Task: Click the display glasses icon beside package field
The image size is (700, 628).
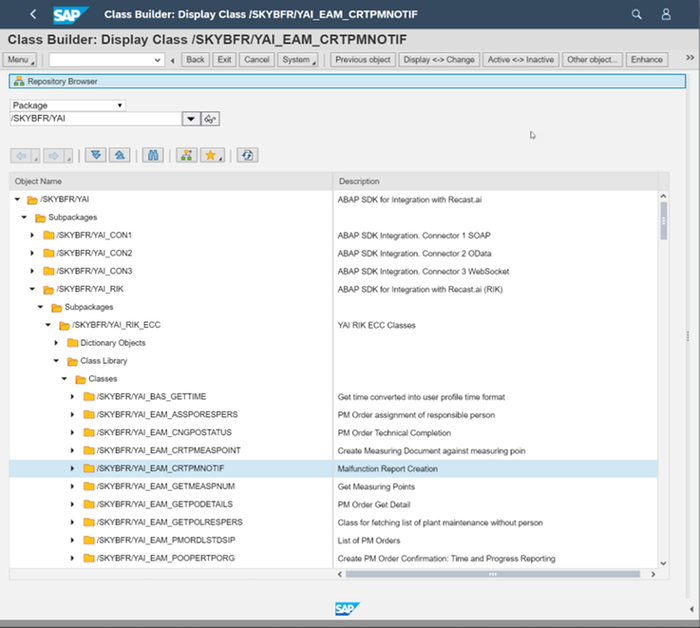Action: coord(210,119)
